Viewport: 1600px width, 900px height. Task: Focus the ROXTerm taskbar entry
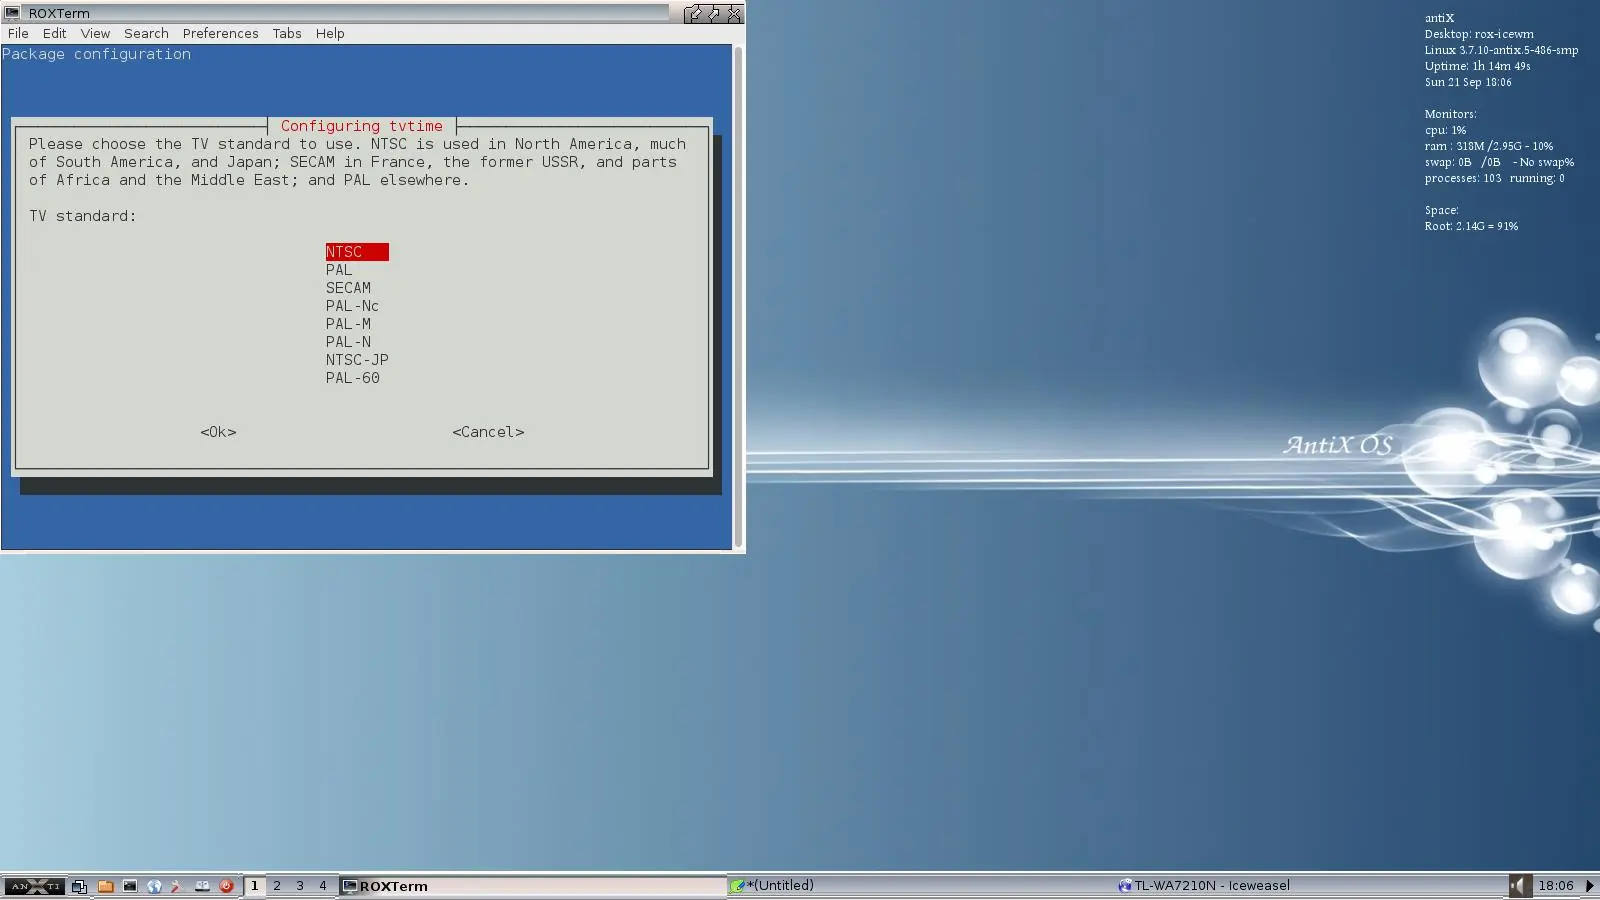pos(531,886)
